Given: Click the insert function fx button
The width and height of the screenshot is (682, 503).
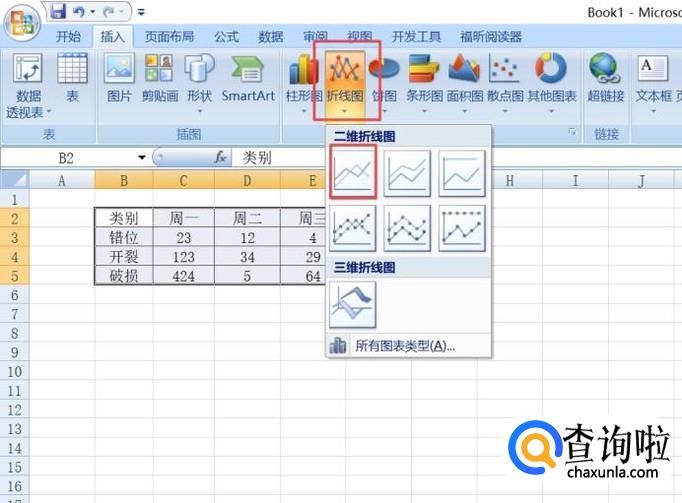Looking at the screenshot, I should pos(221,158).
